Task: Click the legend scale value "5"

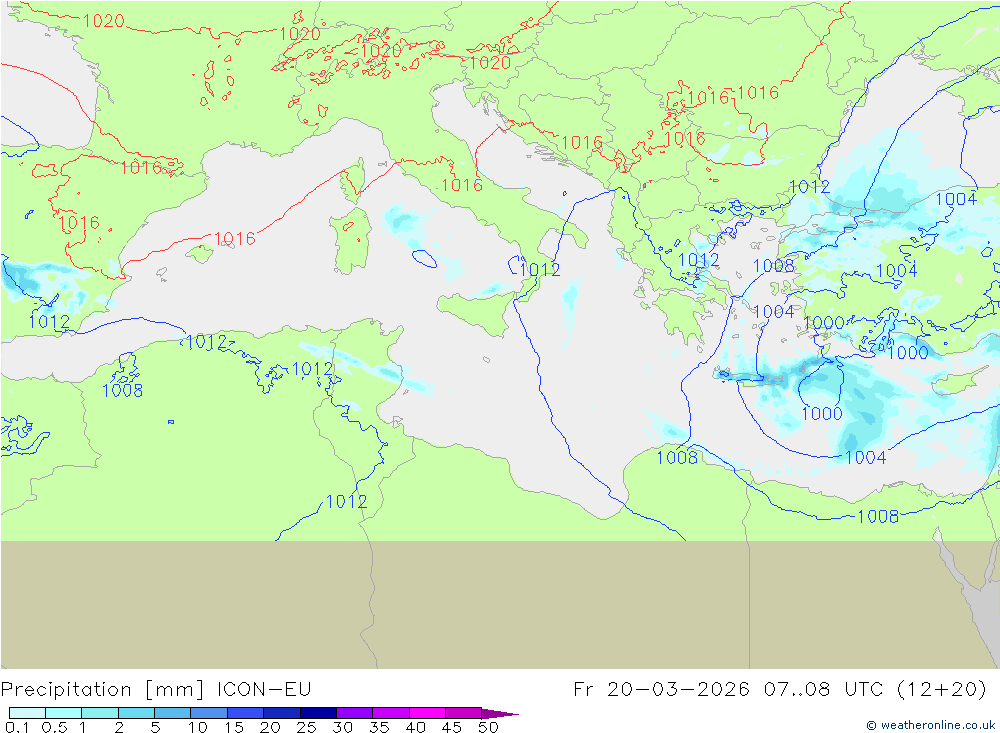Action: tap(155, 727)
